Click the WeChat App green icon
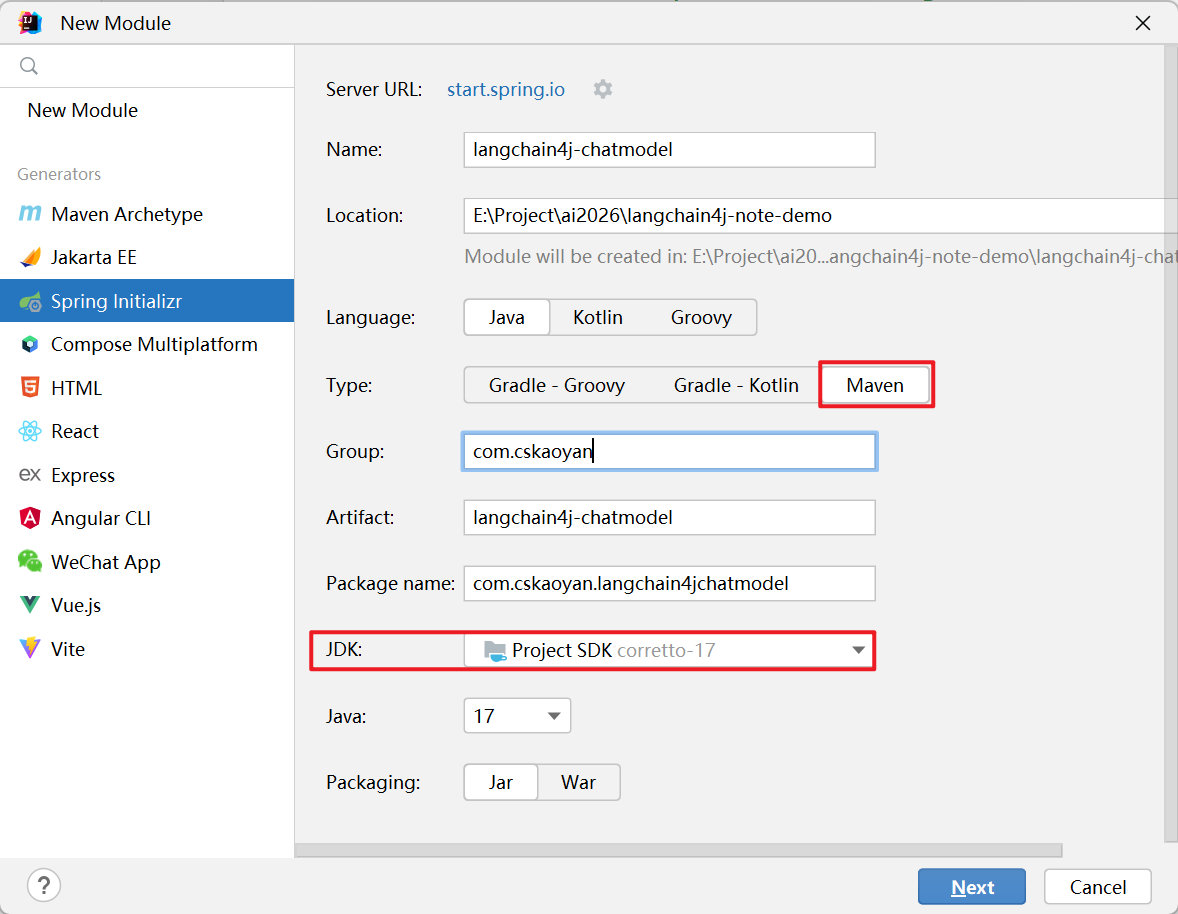The width and height of the screenshot is (1178, 914). (x=30, y=561)
